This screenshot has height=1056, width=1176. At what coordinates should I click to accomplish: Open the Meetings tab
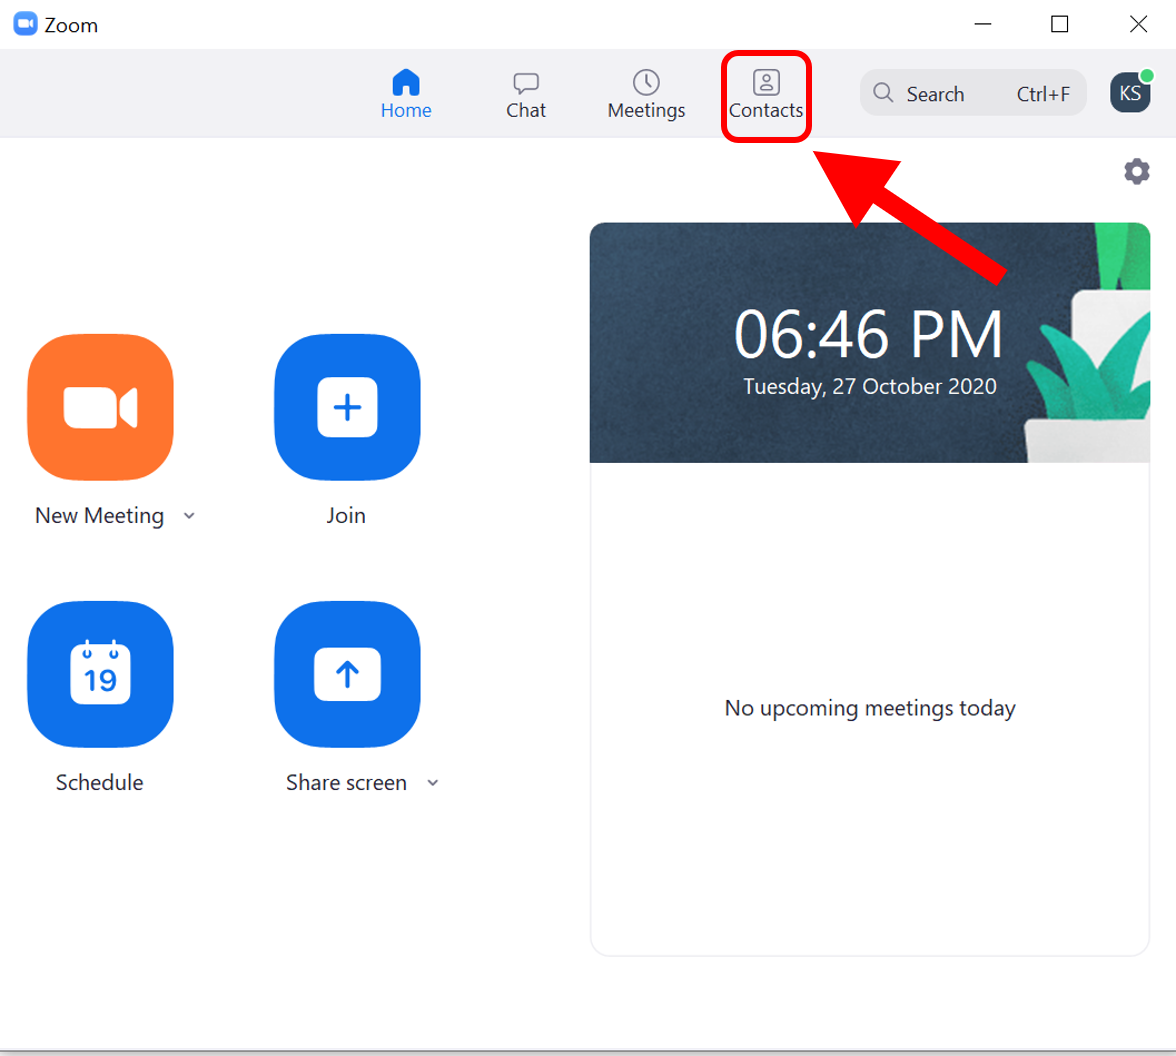(646, 94)
